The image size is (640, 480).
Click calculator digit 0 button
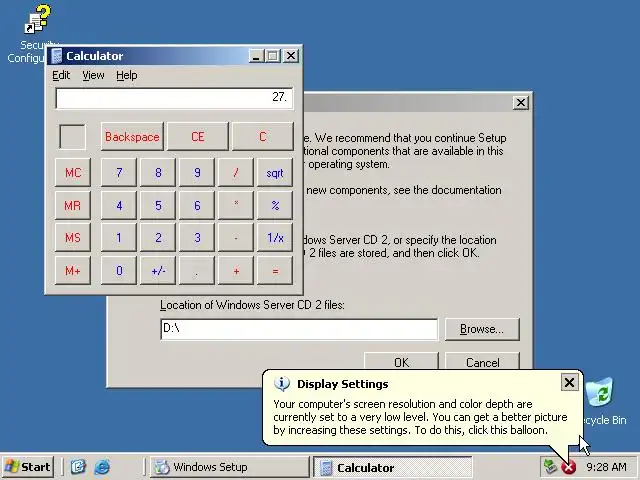point(119,270)
